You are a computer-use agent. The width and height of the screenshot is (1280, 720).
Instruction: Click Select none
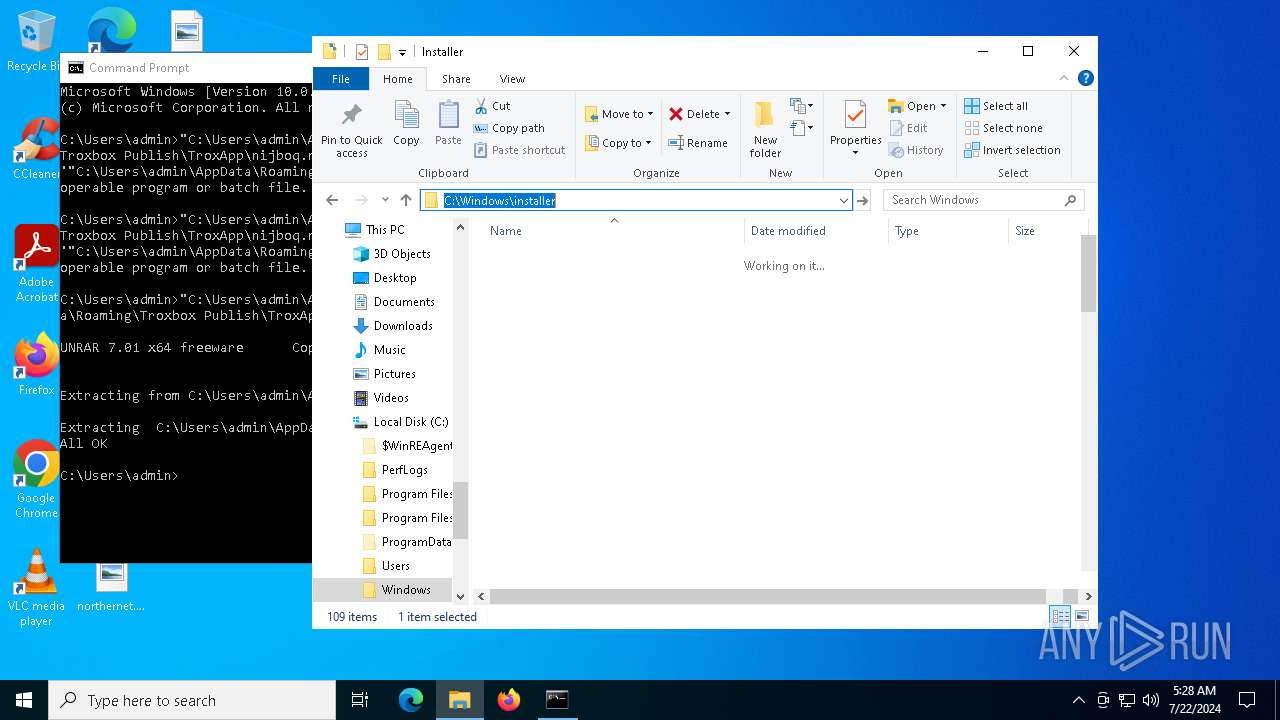[1003, 128]
